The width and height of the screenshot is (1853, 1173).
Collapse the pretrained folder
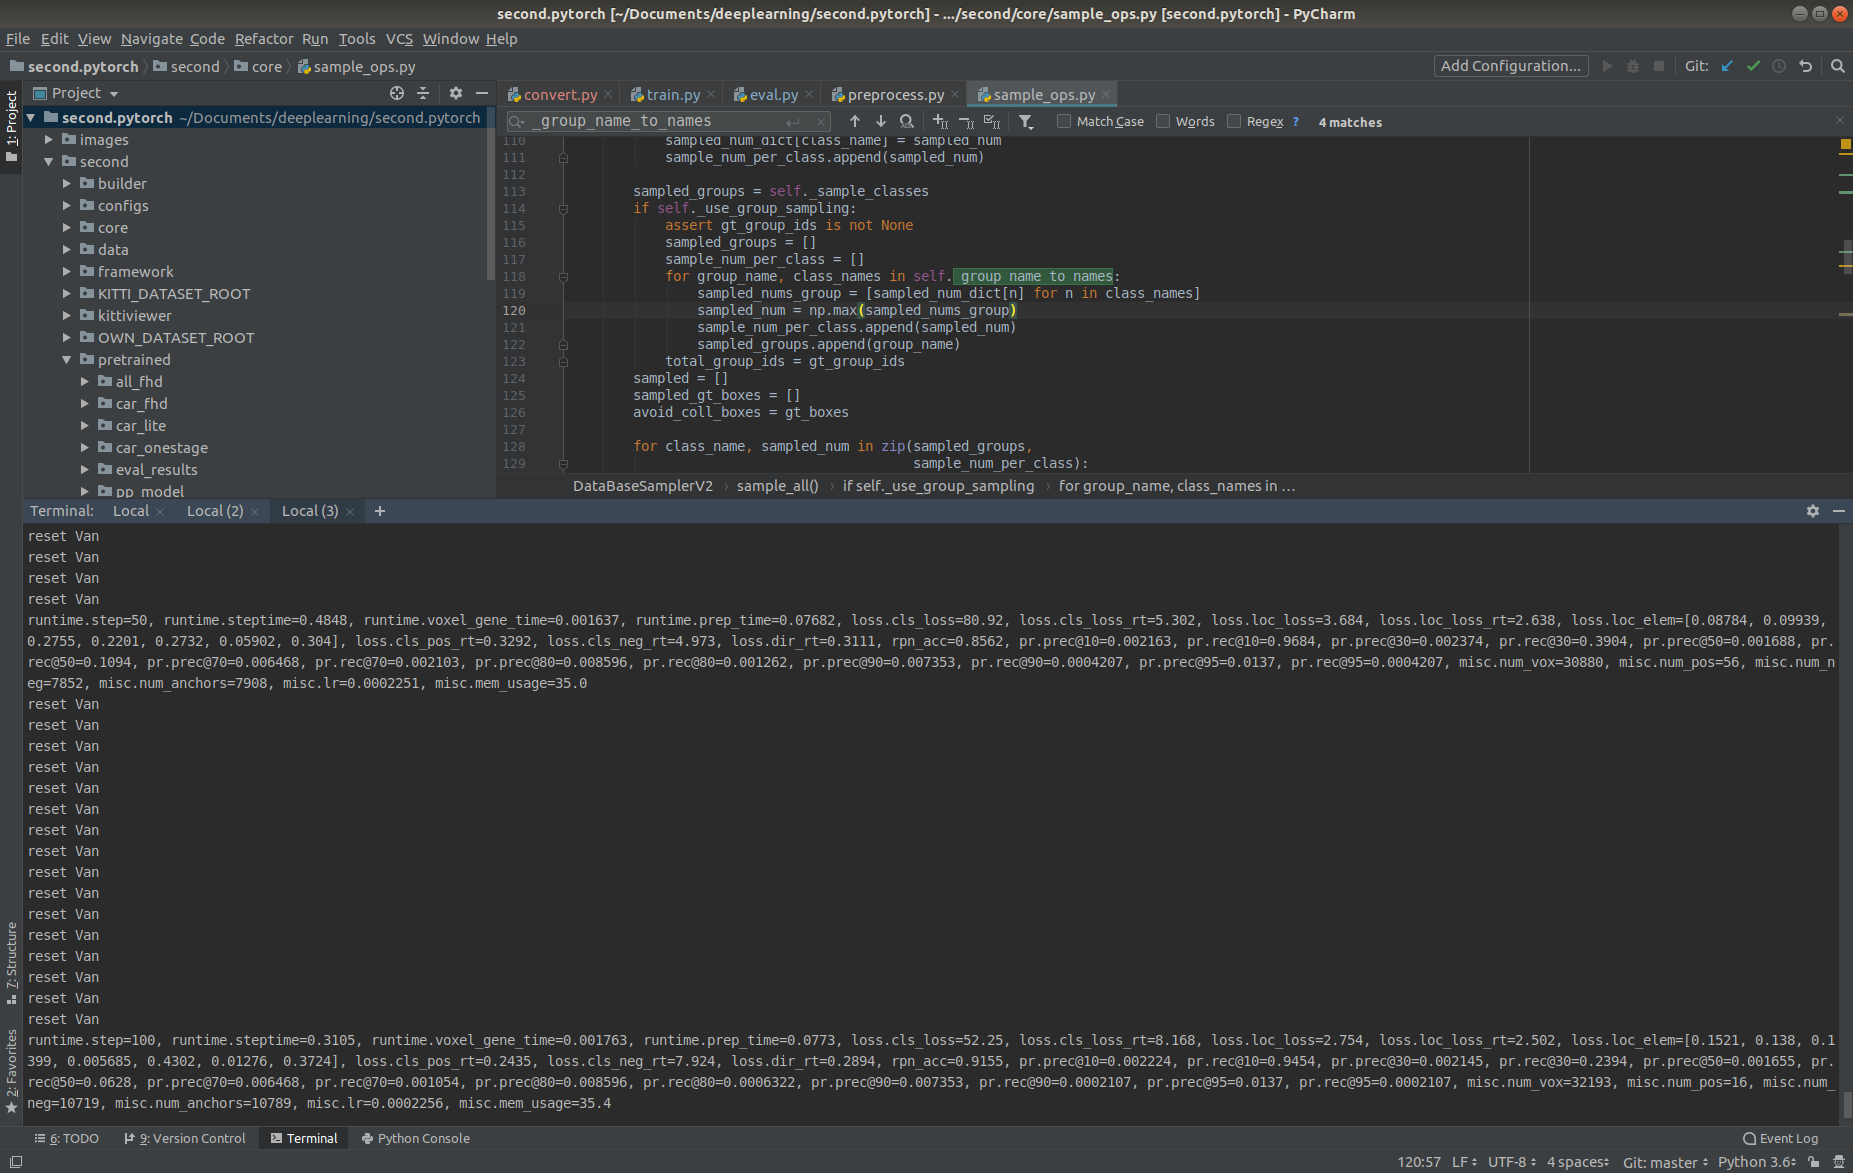pyautogui.click(x=67, y=360)
